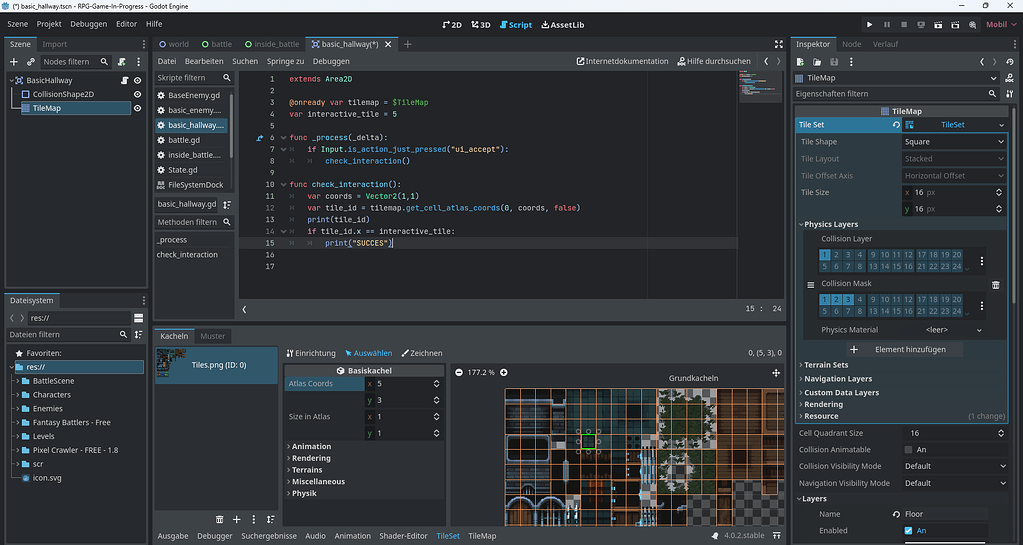
Task: Click Hilfe durchsuchen button
Action: 714,61
